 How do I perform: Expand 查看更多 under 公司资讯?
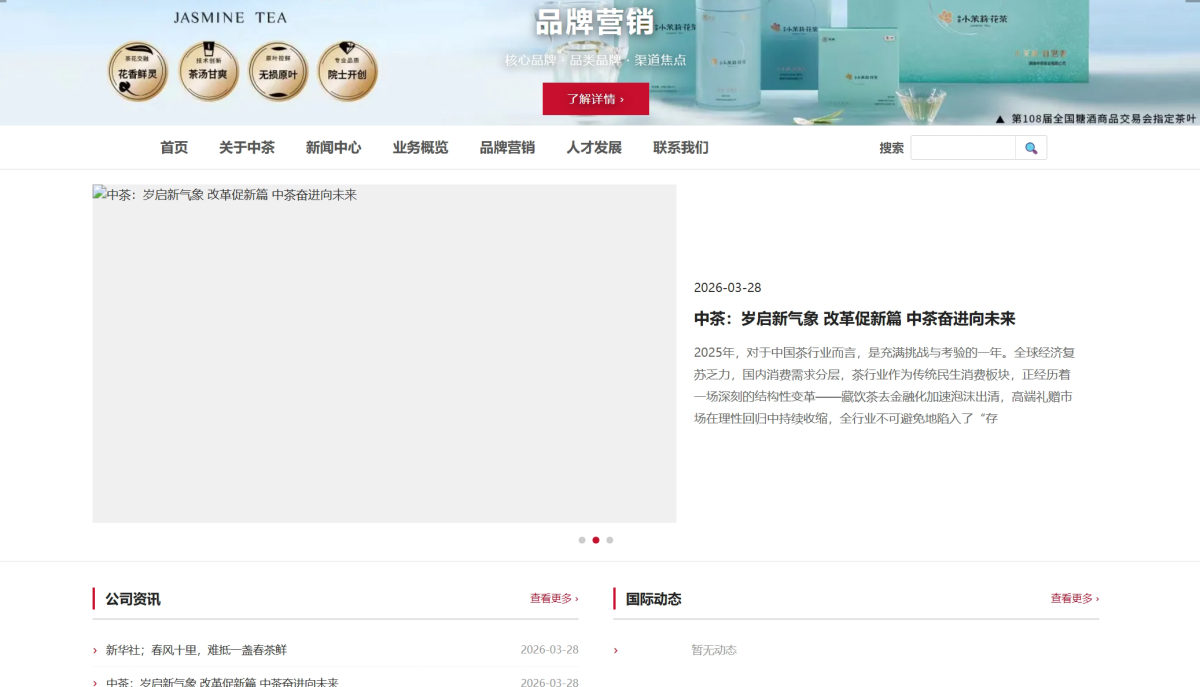[554, 598]
